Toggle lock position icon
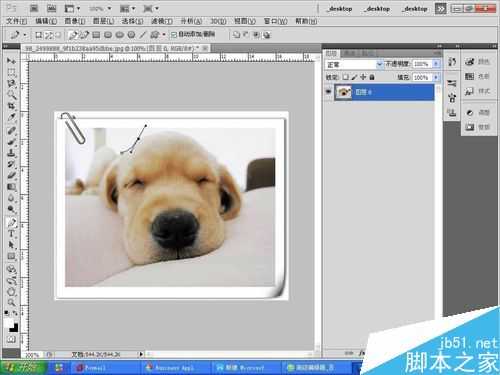Image resolution: width=500 pixels, height=375 pixels. pyautogui.click(x=363, y=77)
